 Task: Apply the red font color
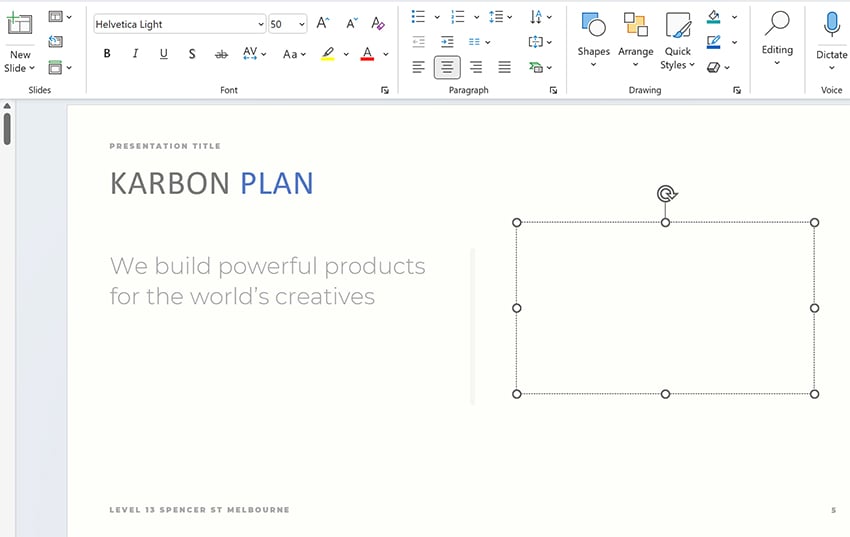click(x=367, y=54)
